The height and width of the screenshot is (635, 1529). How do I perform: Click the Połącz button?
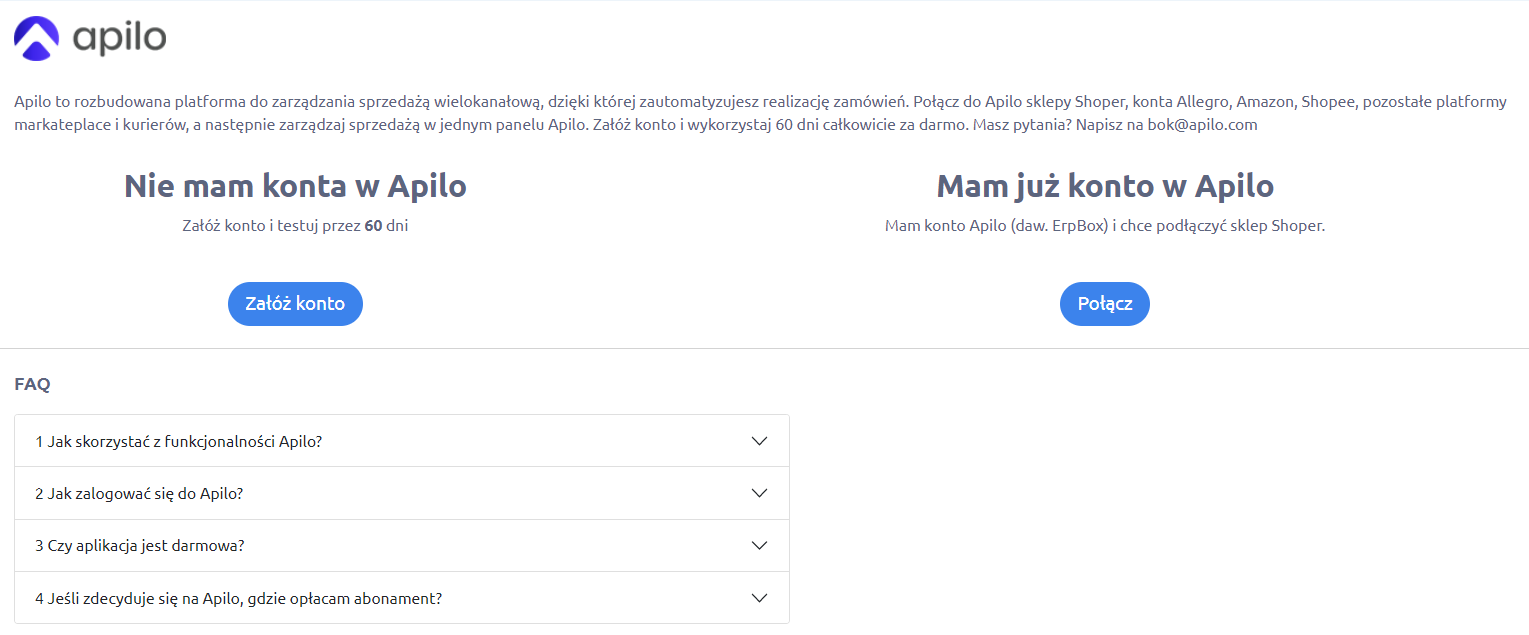point(1105,304)
